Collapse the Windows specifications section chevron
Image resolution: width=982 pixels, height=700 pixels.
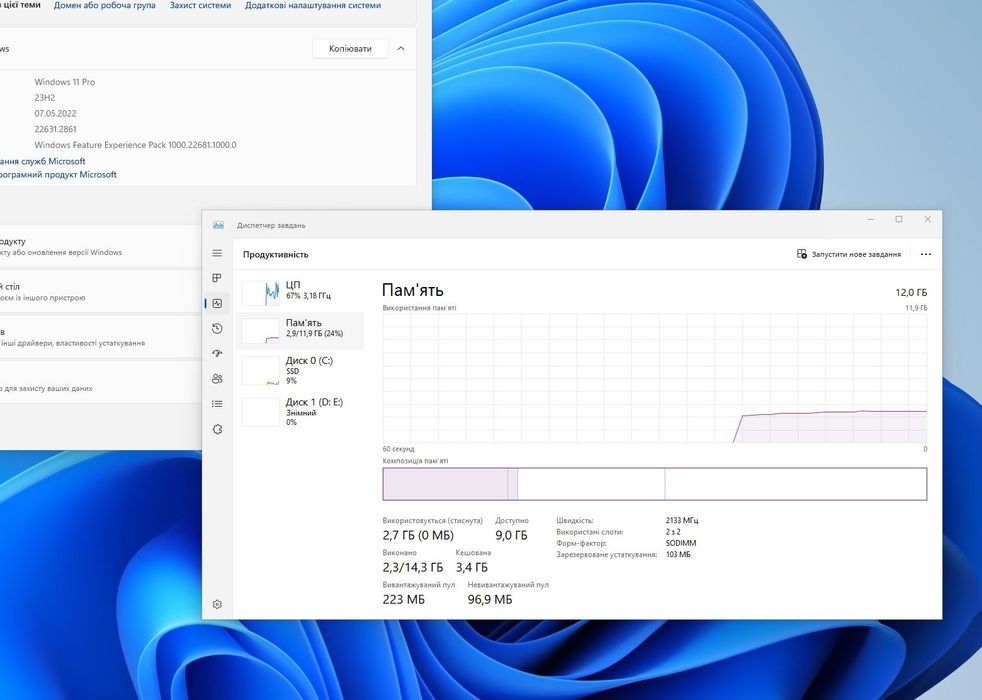[401, 48]
